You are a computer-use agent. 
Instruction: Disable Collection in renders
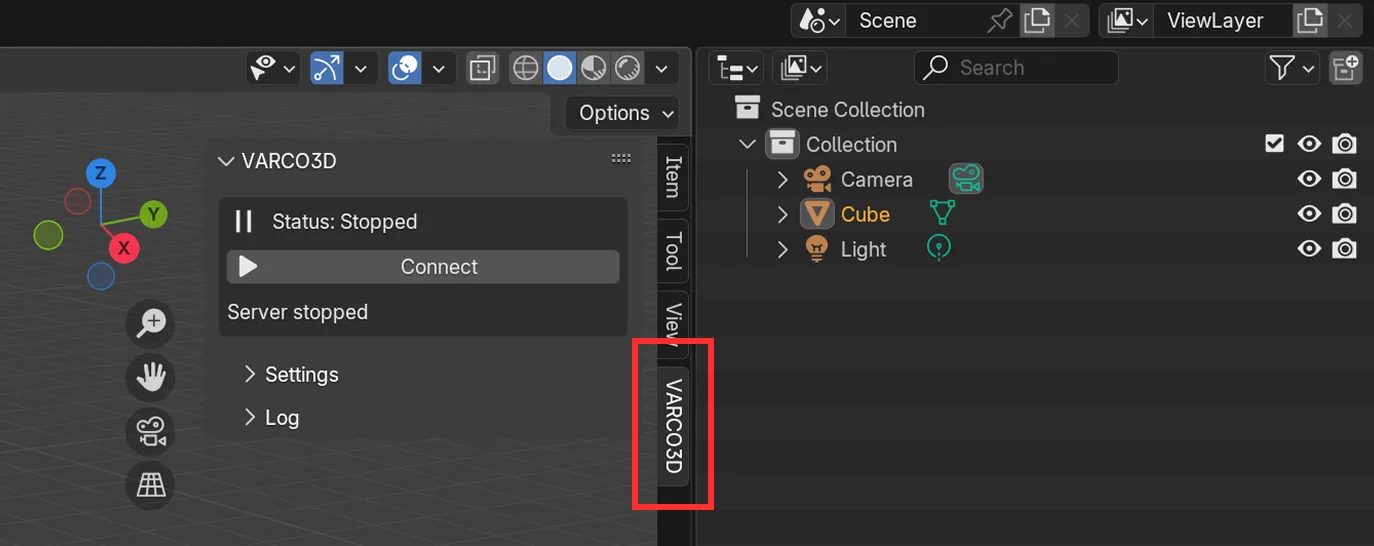[x=1345, y=145]
